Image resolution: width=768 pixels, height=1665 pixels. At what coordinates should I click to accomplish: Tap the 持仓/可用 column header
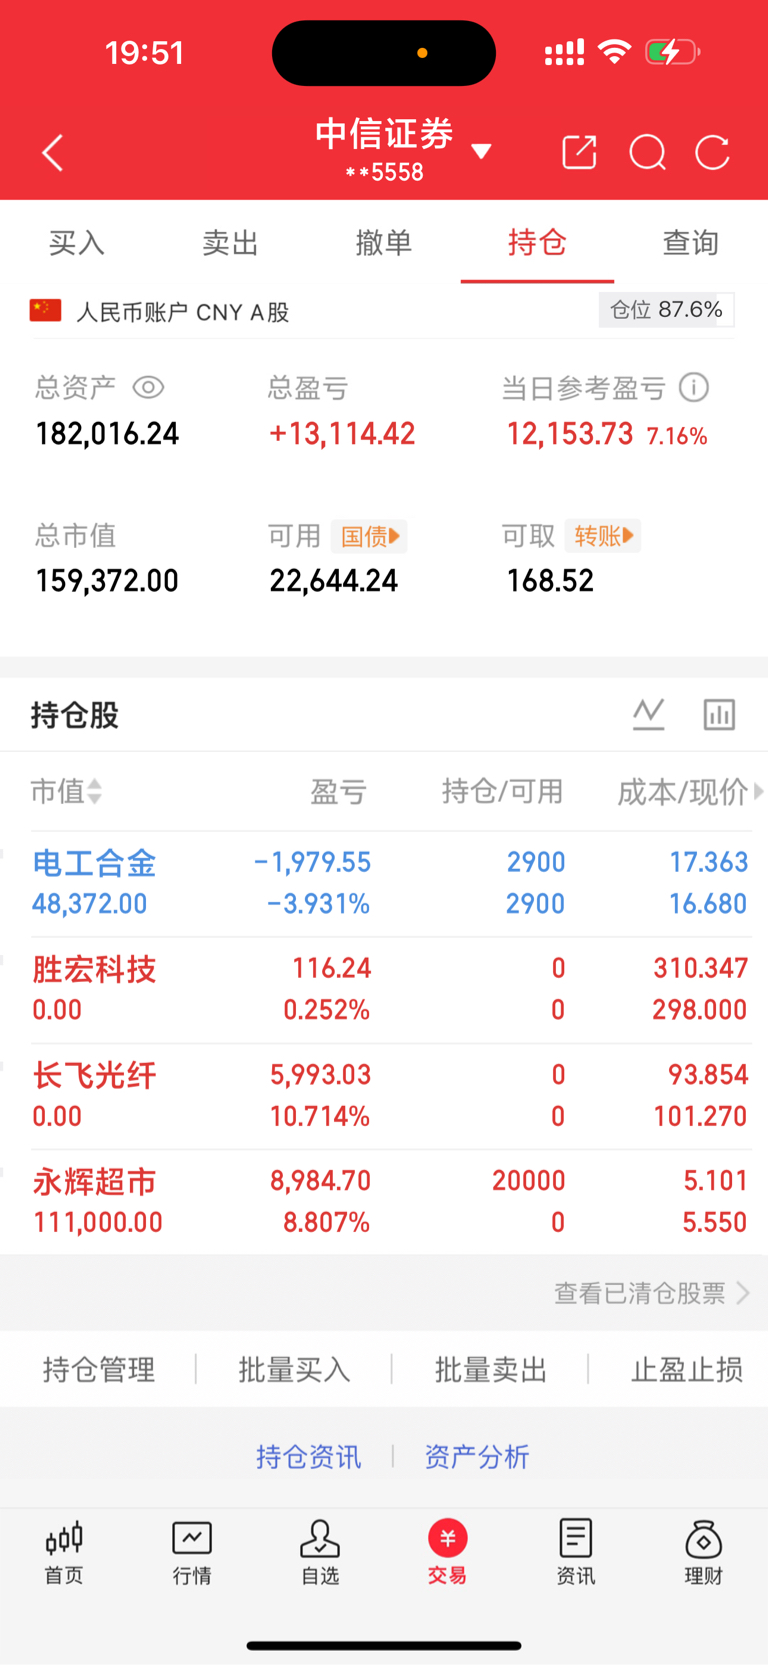coord(502,792)
